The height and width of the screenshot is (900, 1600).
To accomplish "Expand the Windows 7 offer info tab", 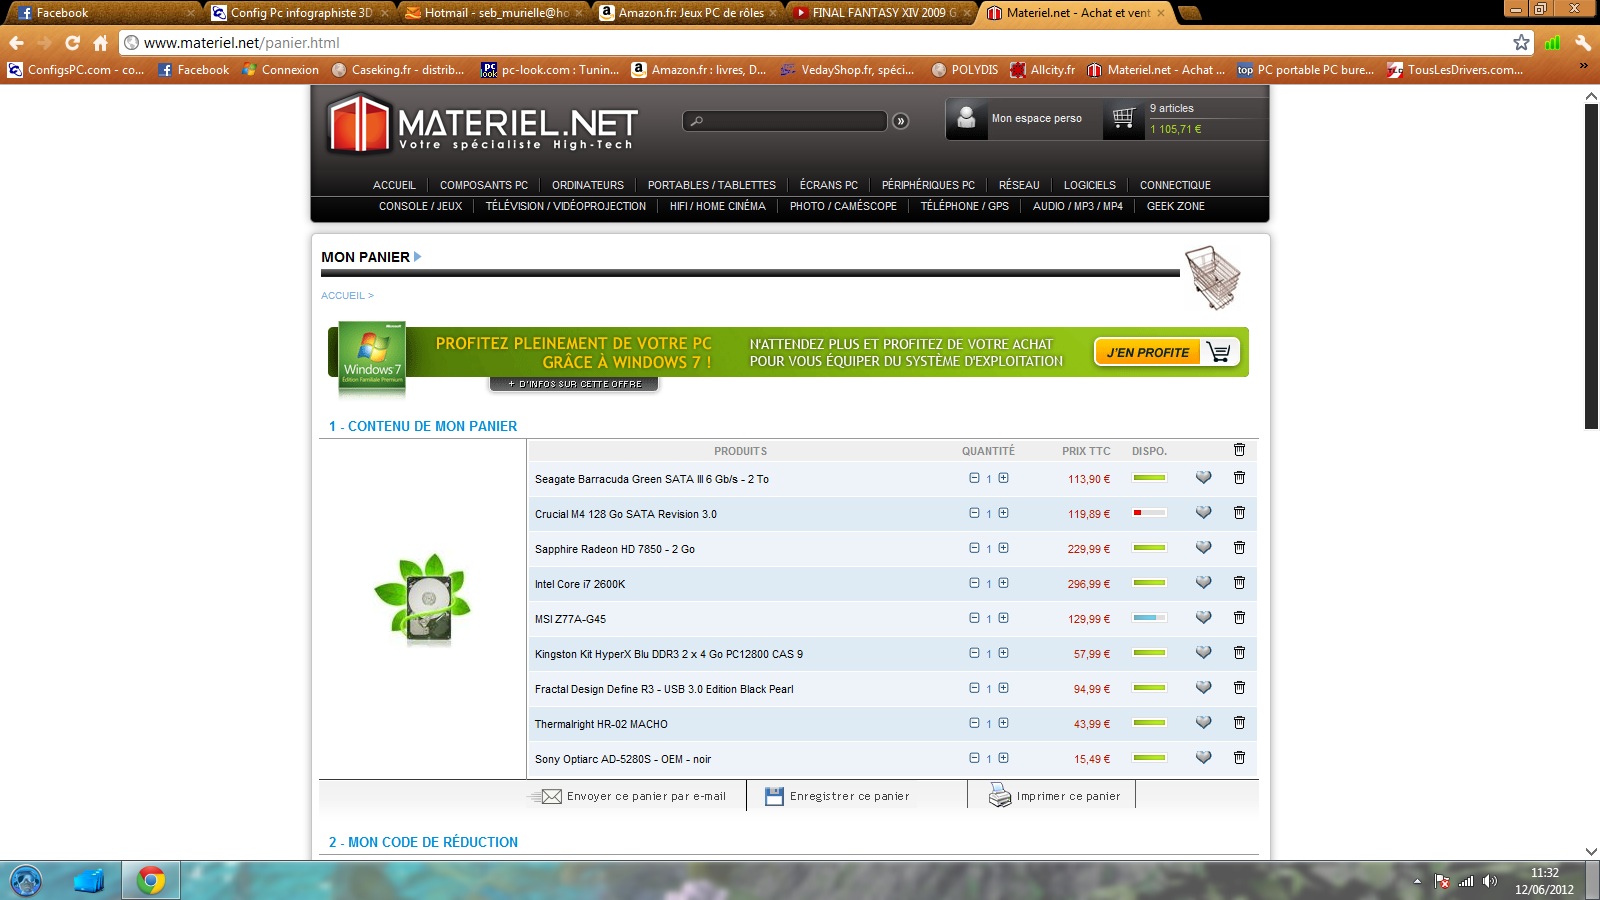I will coord(574,384).
